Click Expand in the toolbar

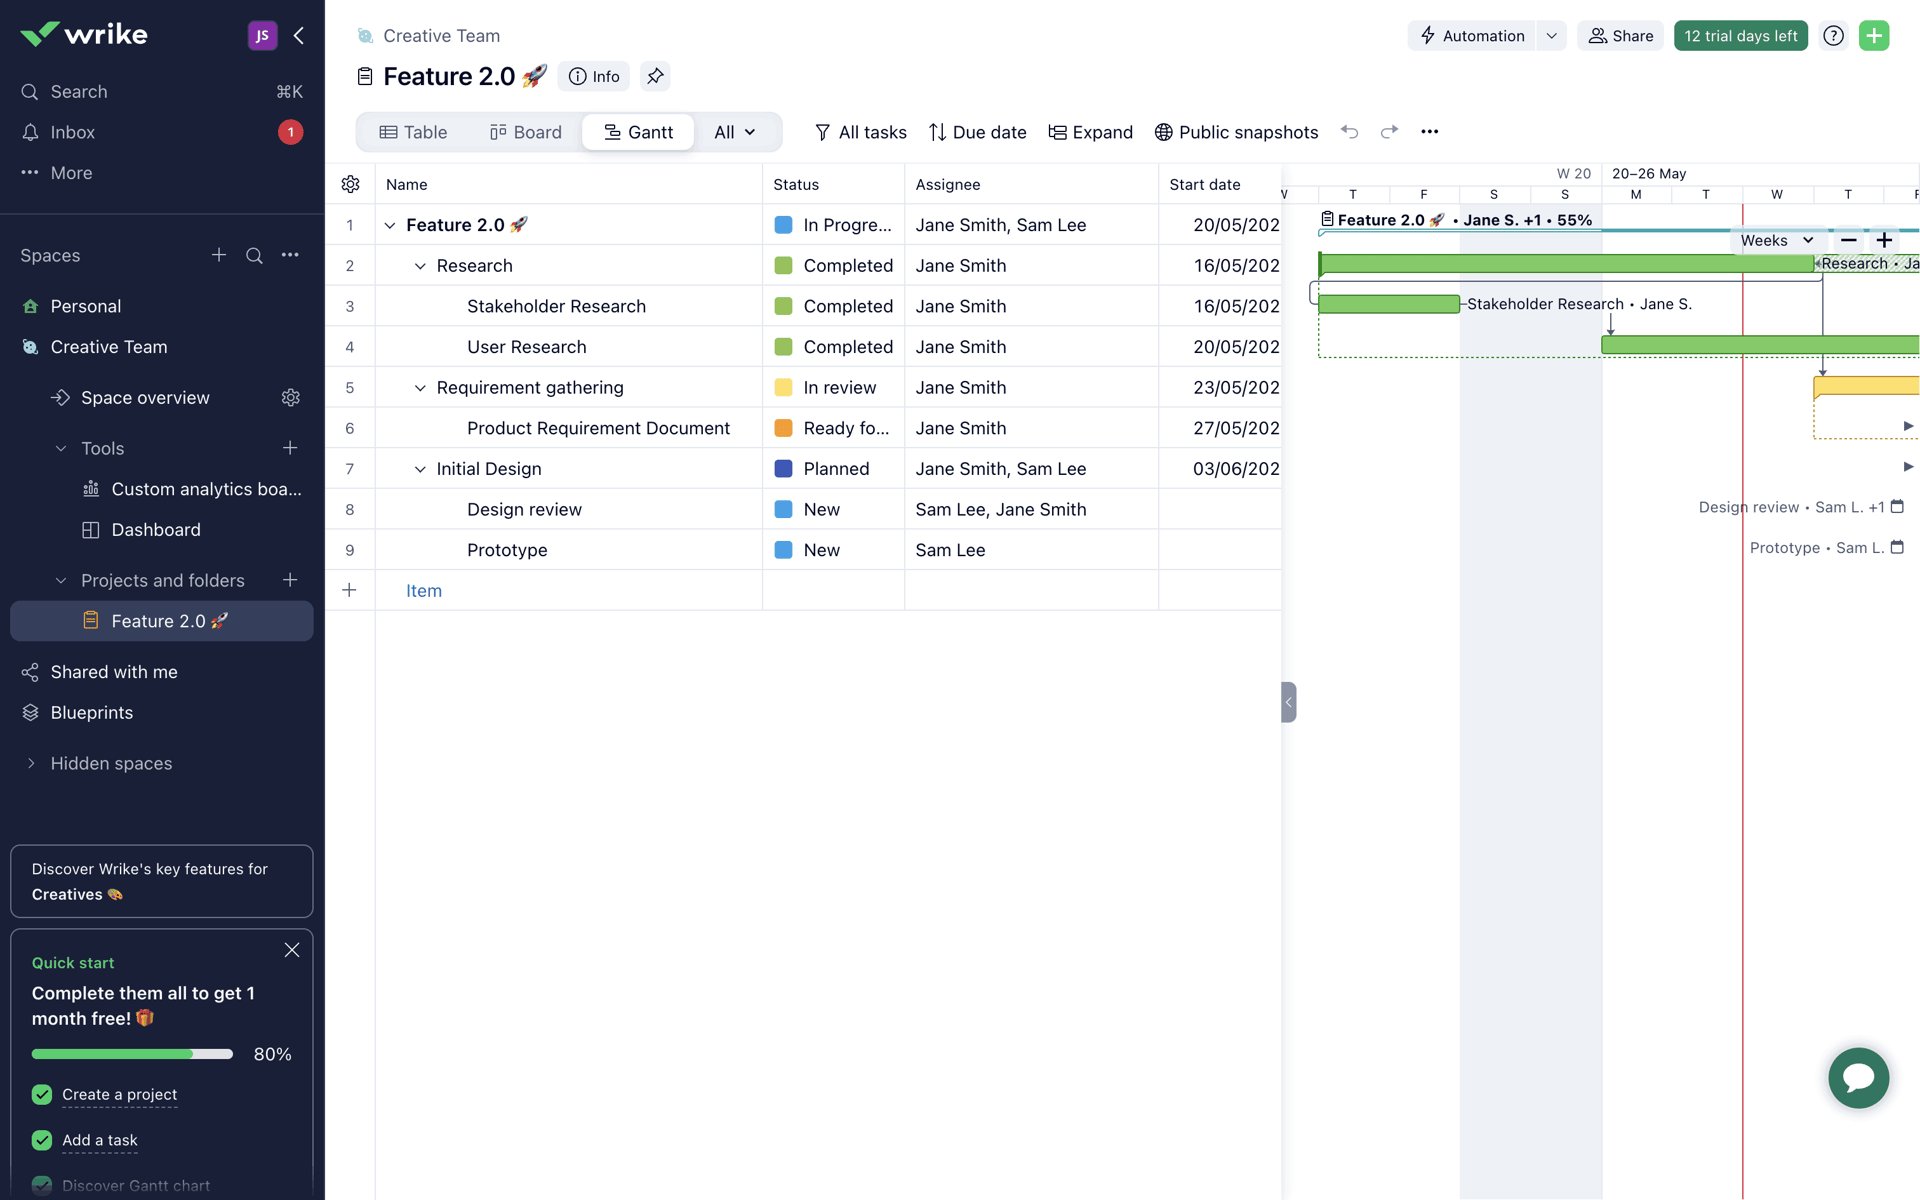click(x=1090, y=132)
